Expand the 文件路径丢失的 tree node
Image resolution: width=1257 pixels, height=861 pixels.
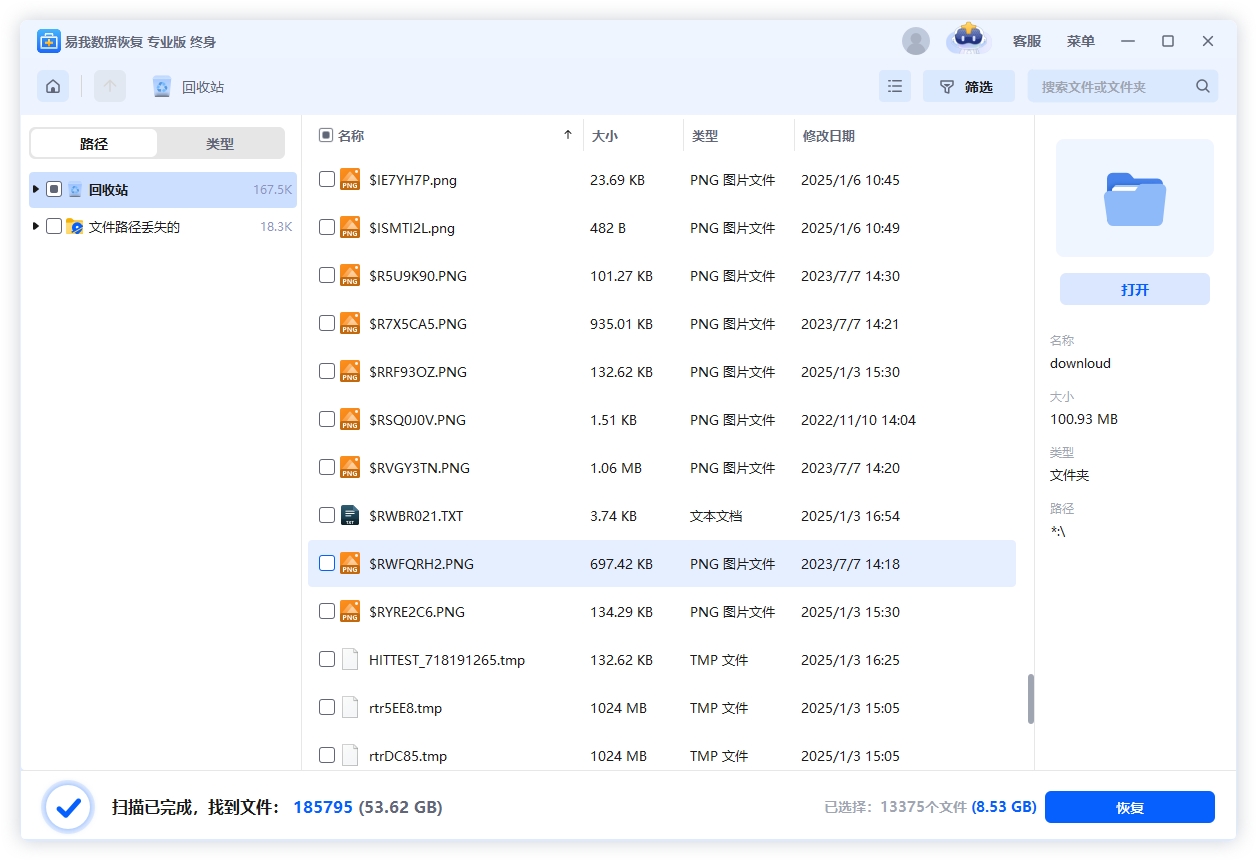(x=36, y=227)
